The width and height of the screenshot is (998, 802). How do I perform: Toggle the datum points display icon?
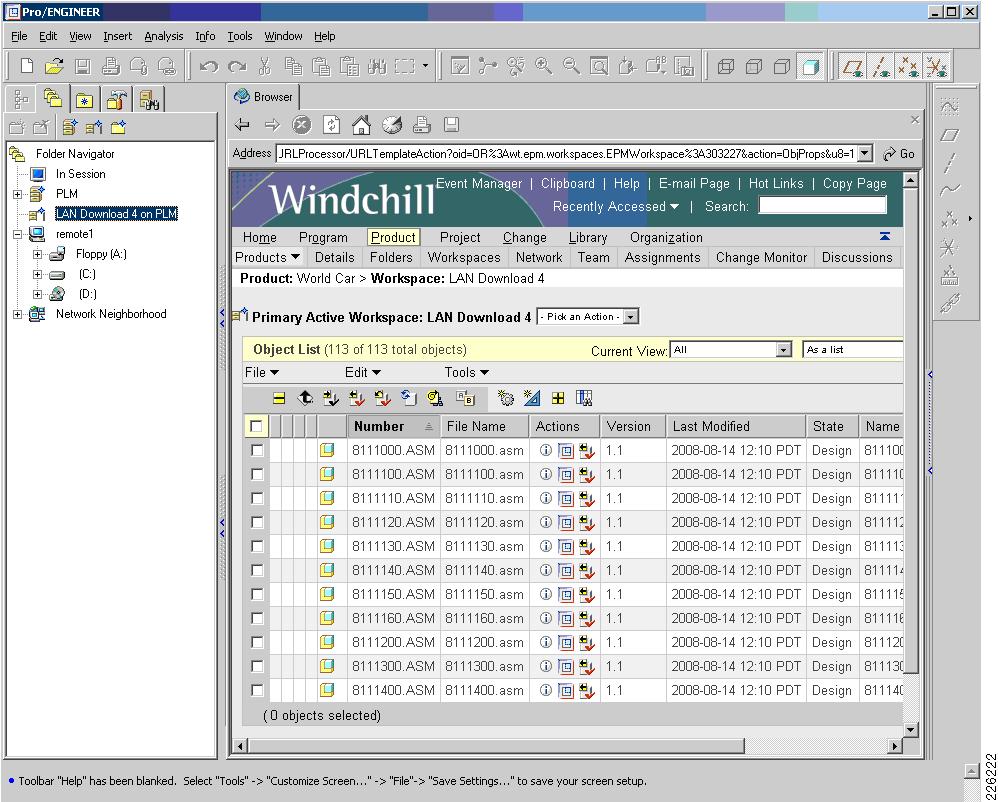(909, 66)
